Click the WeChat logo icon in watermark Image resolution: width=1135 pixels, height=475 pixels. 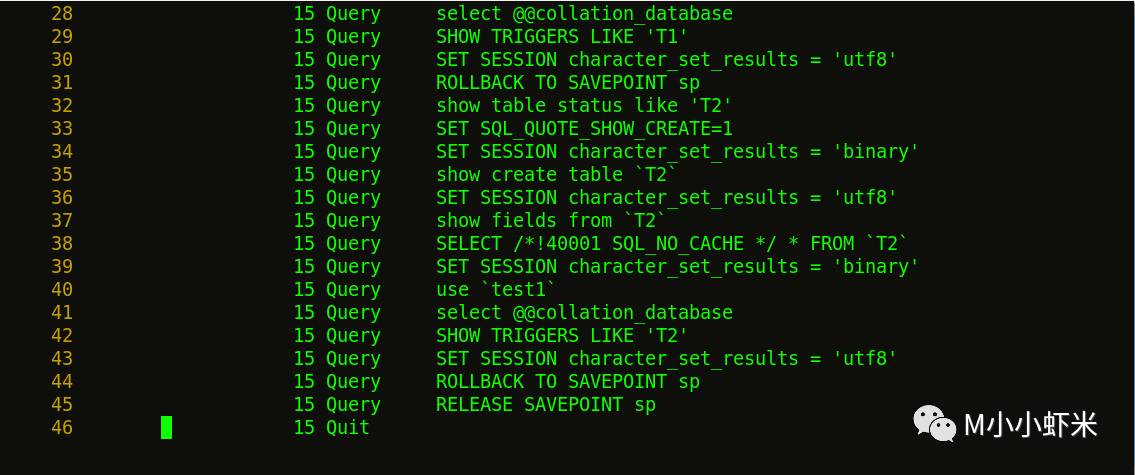coord(934,424)
